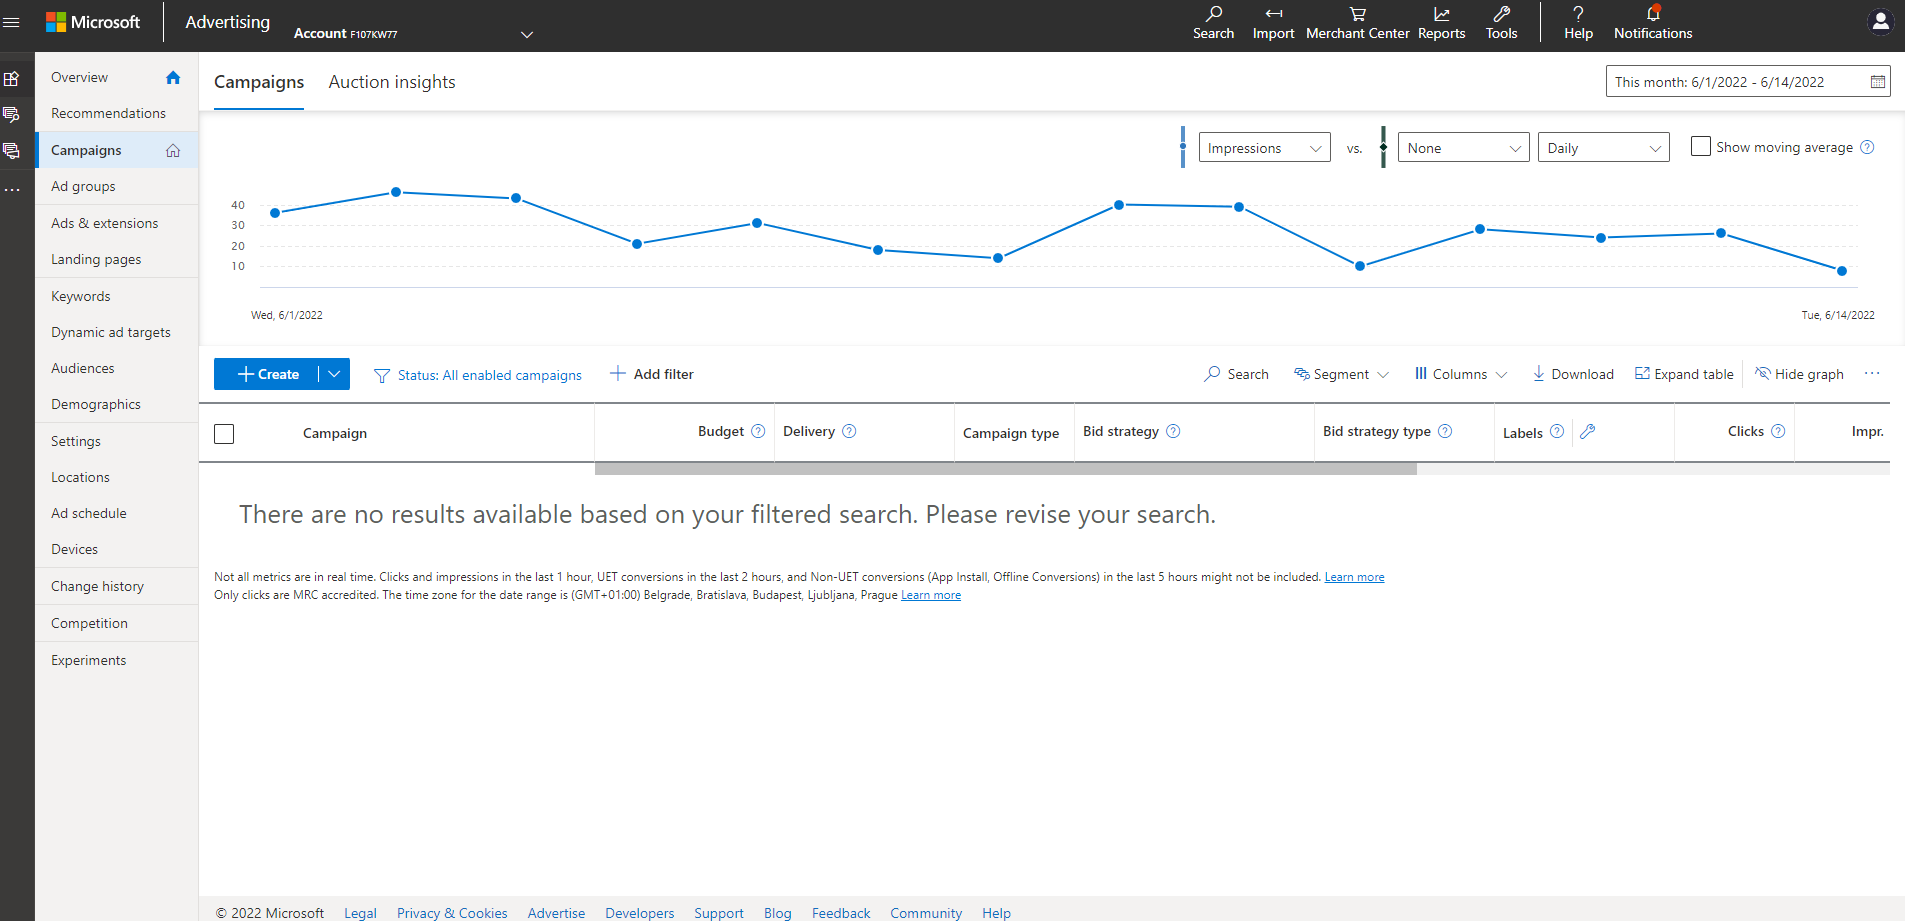Click Add filter

point(652,374)
